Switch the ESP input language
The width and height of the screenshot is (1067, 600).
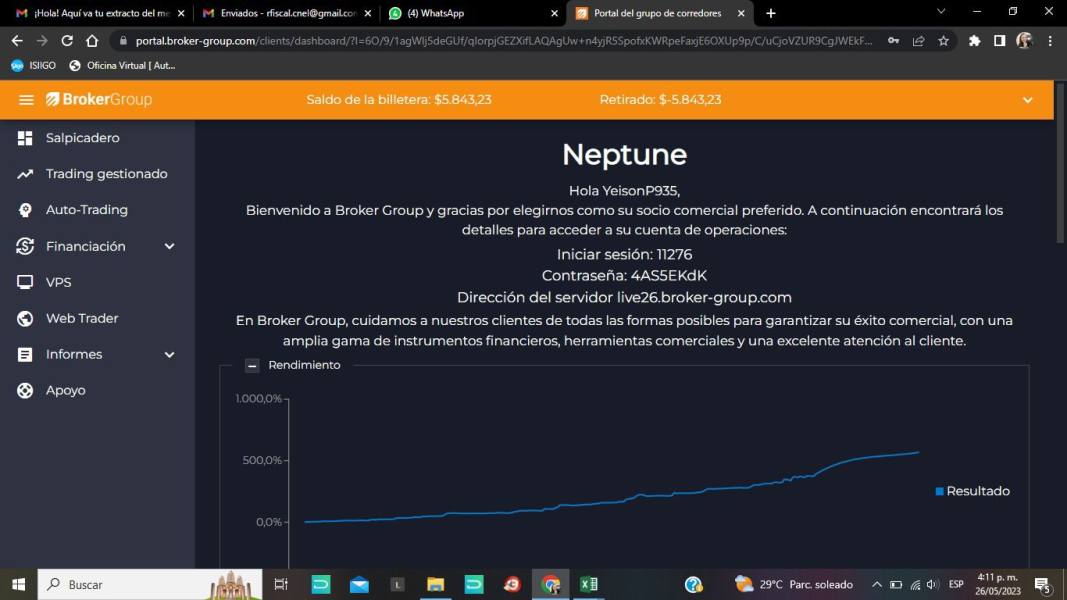click(x=956, y=584)
